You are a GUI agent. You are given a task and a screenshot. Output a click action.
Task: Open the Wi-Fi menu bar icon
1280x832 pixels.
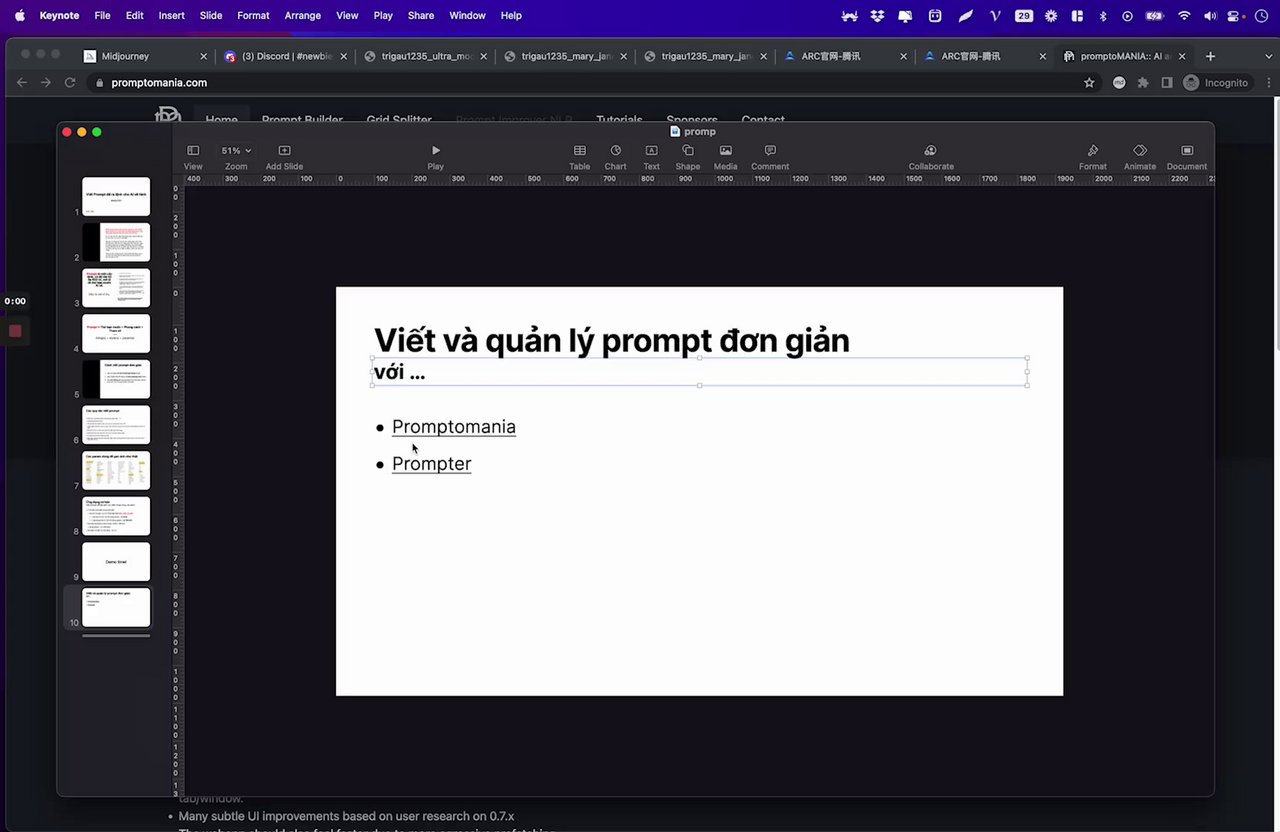(1184, 16)
